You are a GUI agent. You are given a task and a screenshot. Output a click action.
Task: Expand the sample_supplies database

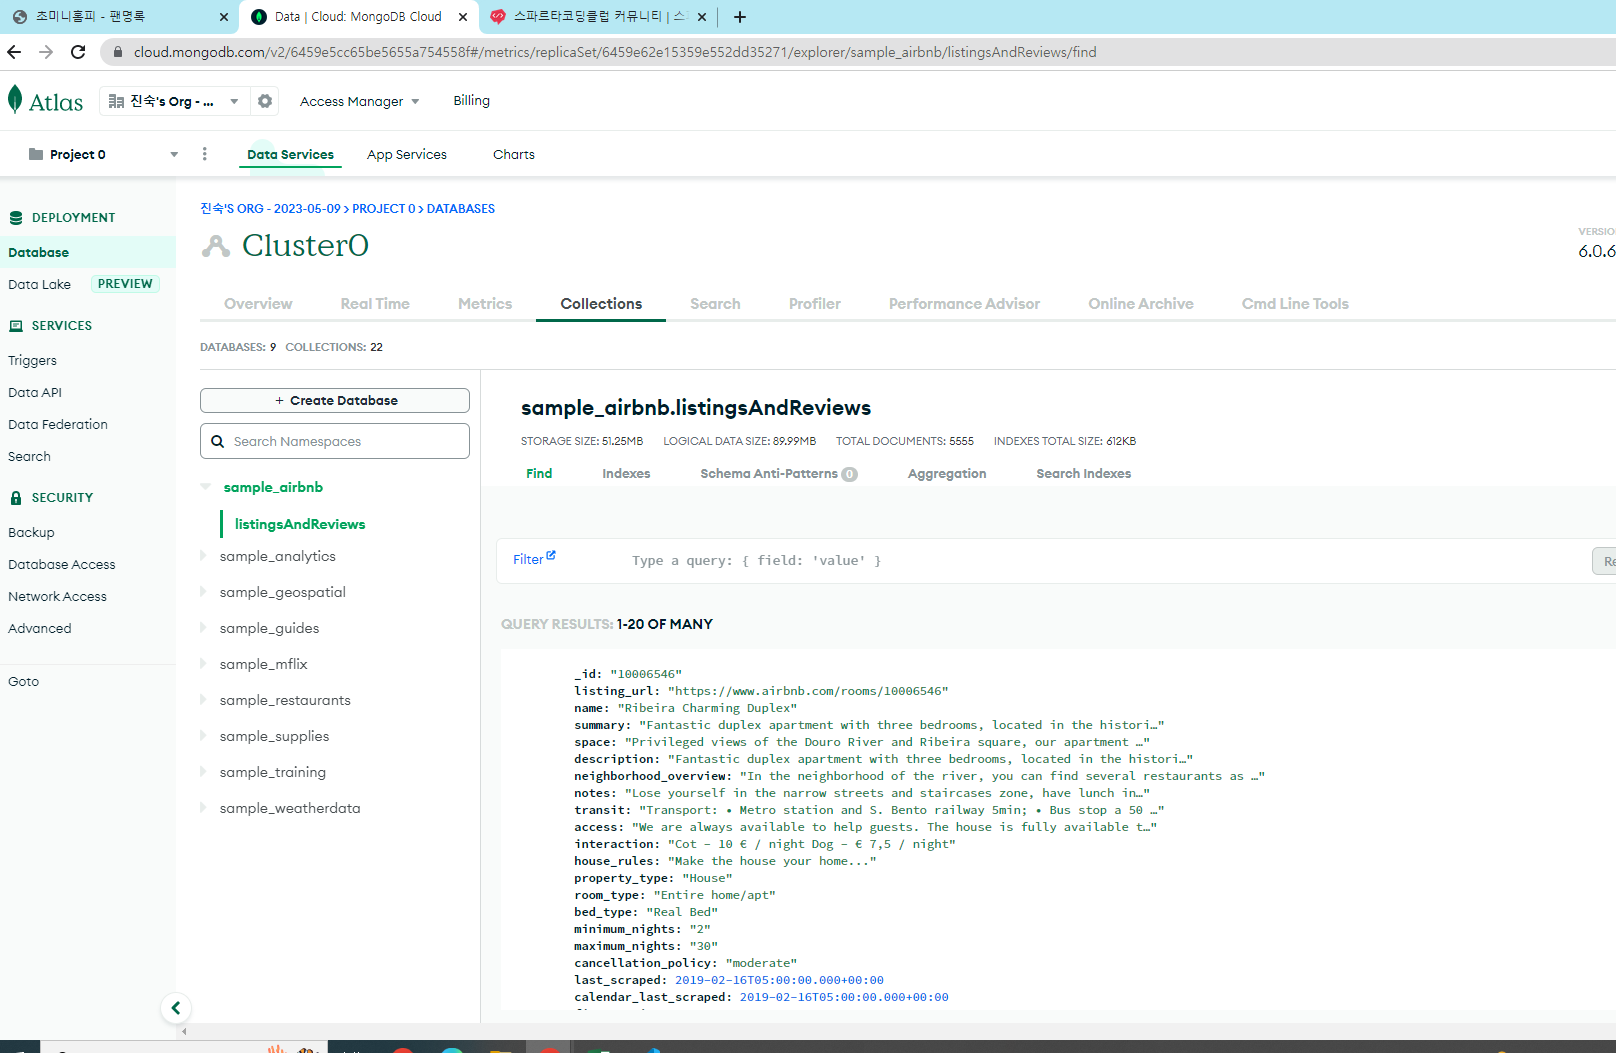point(204,736)
